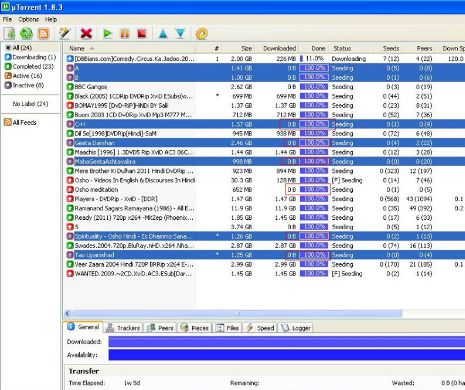Sort by the Done column header

314,48
